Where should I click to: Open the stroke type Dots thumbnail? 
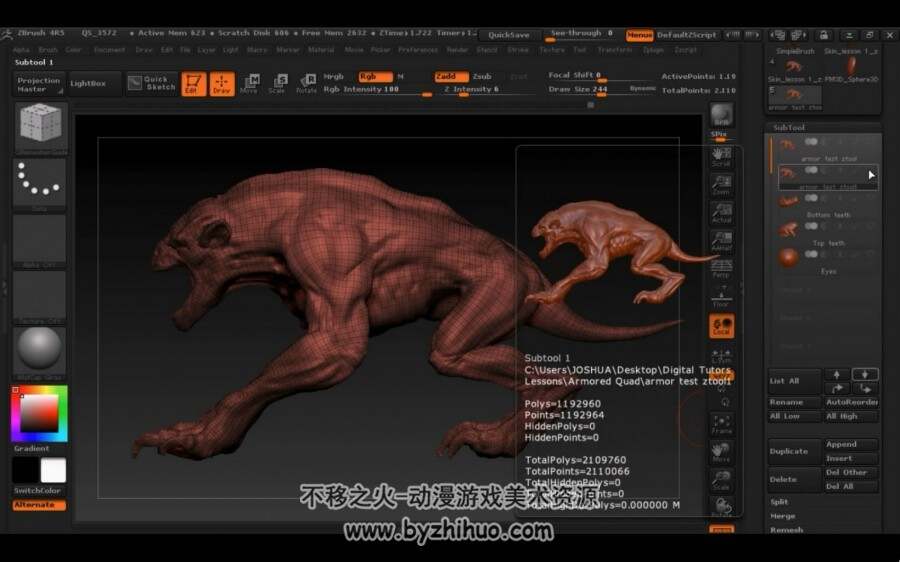[x=40, y=184]
